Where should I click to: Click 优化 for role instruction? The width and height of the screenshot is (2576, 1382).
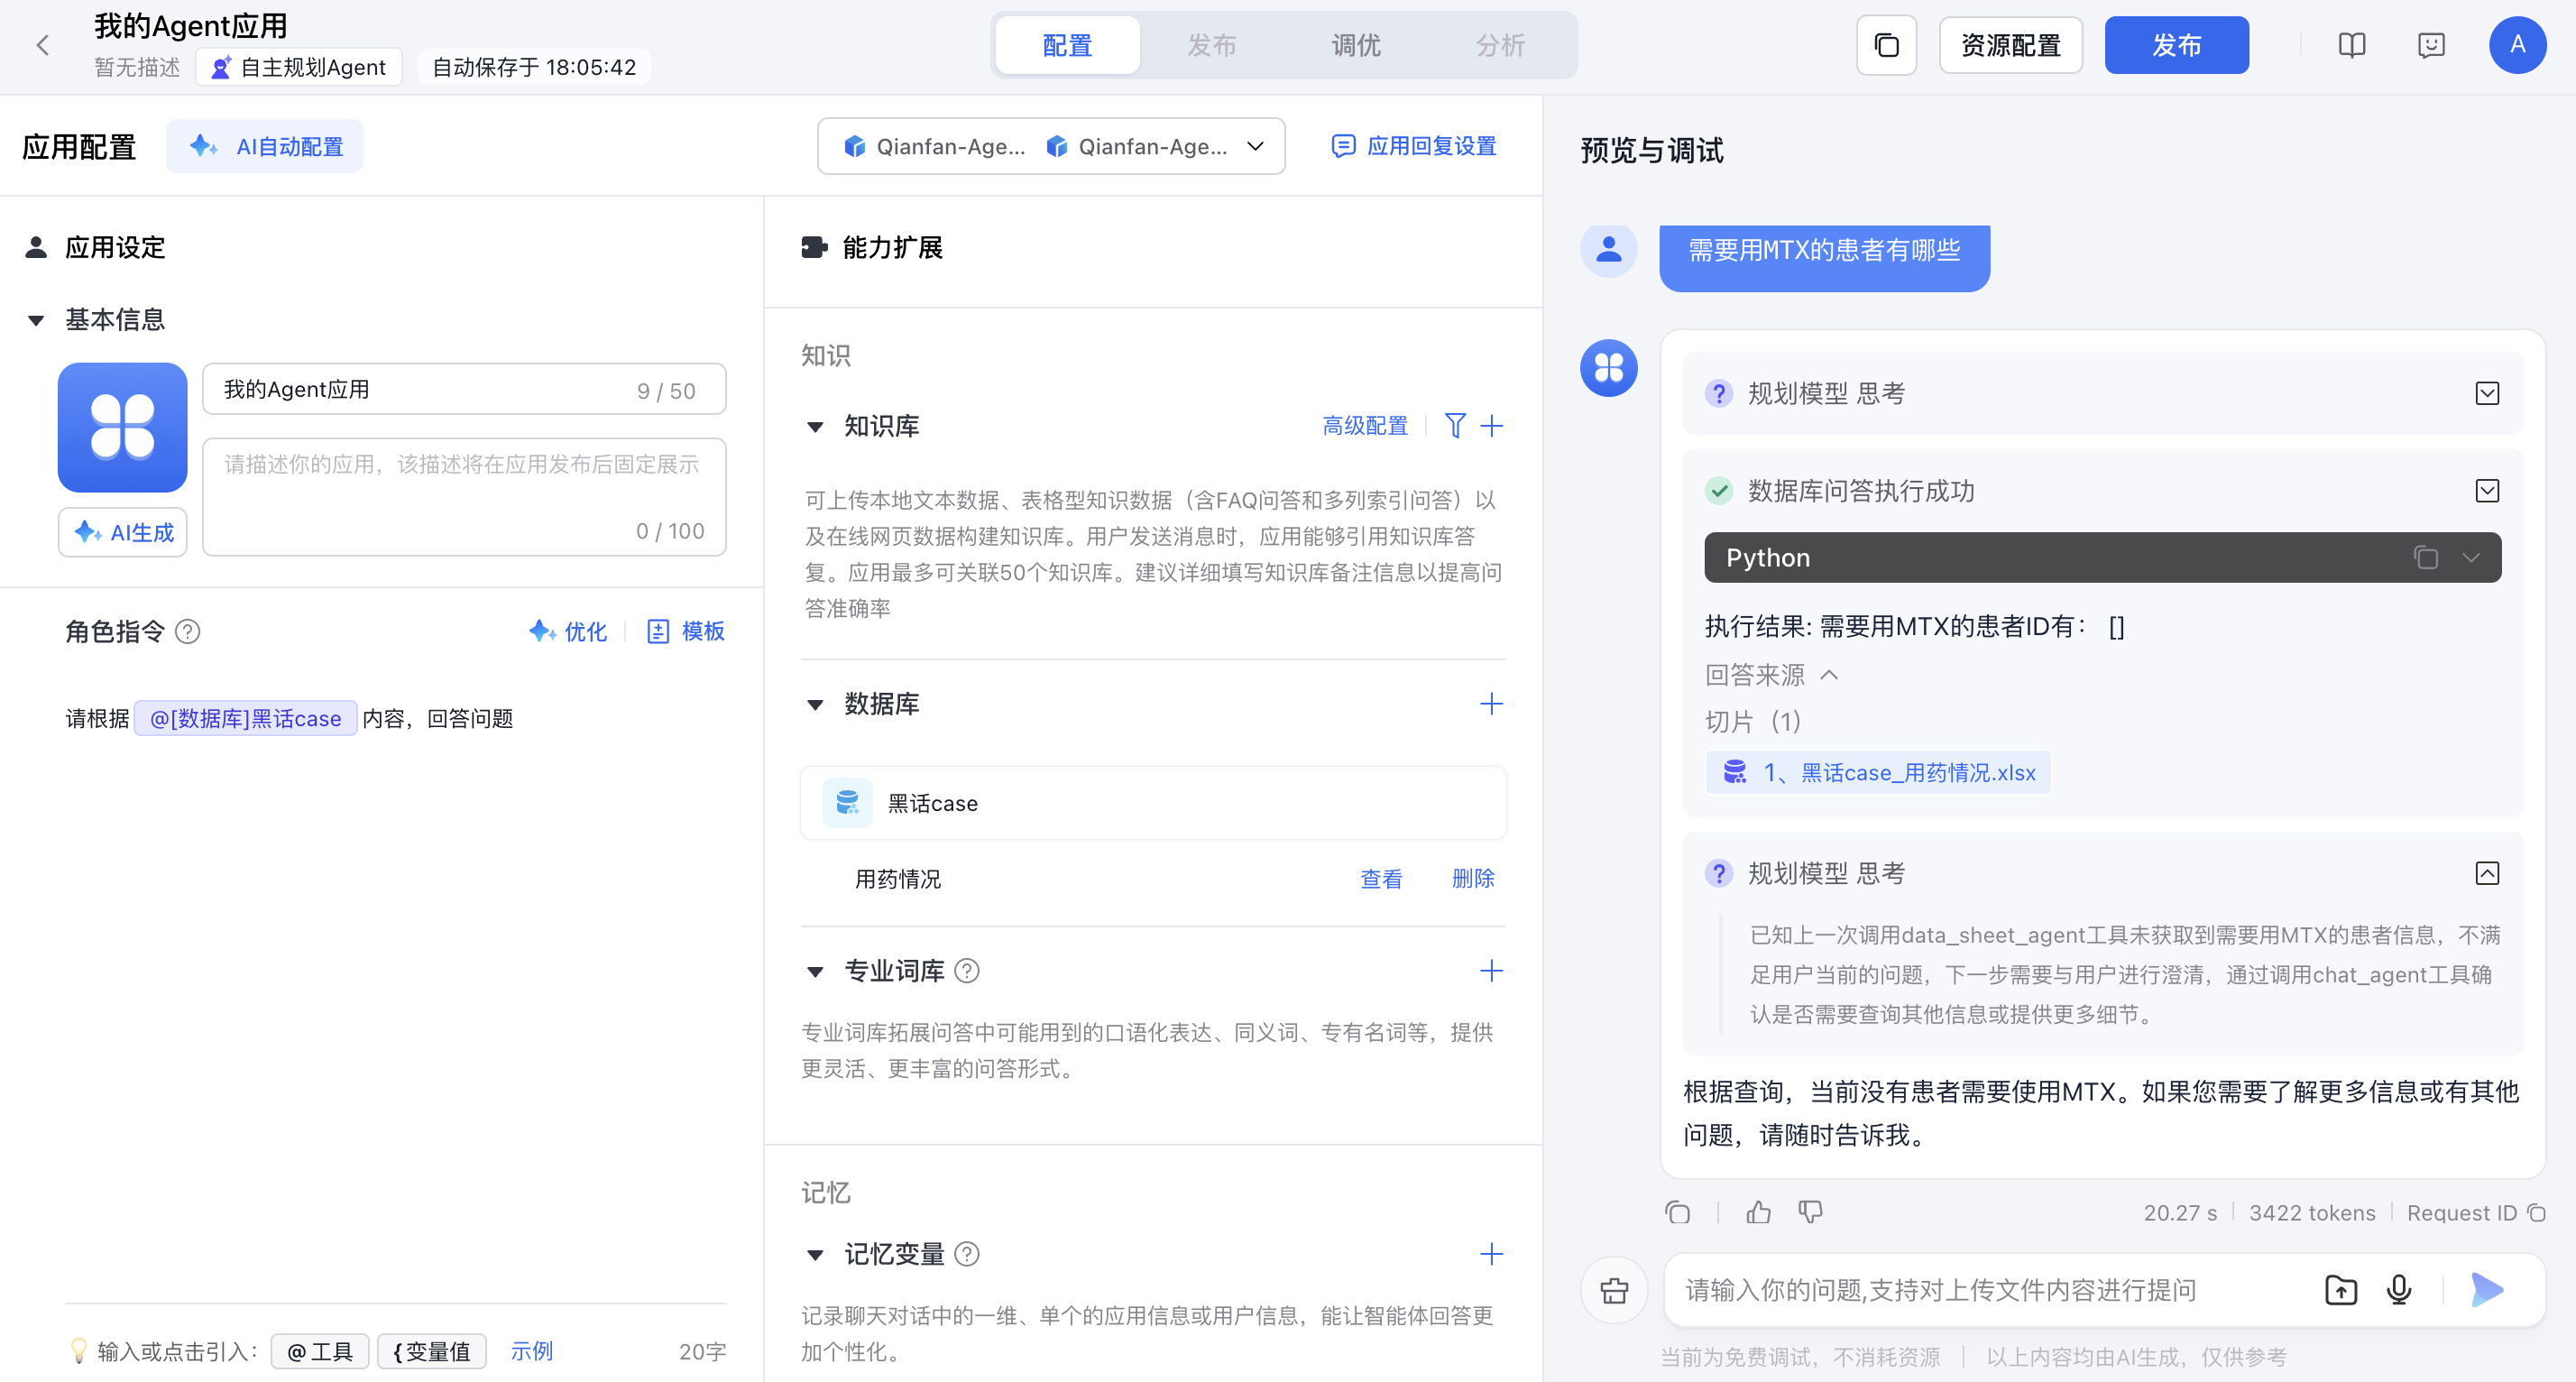(567, 631)
